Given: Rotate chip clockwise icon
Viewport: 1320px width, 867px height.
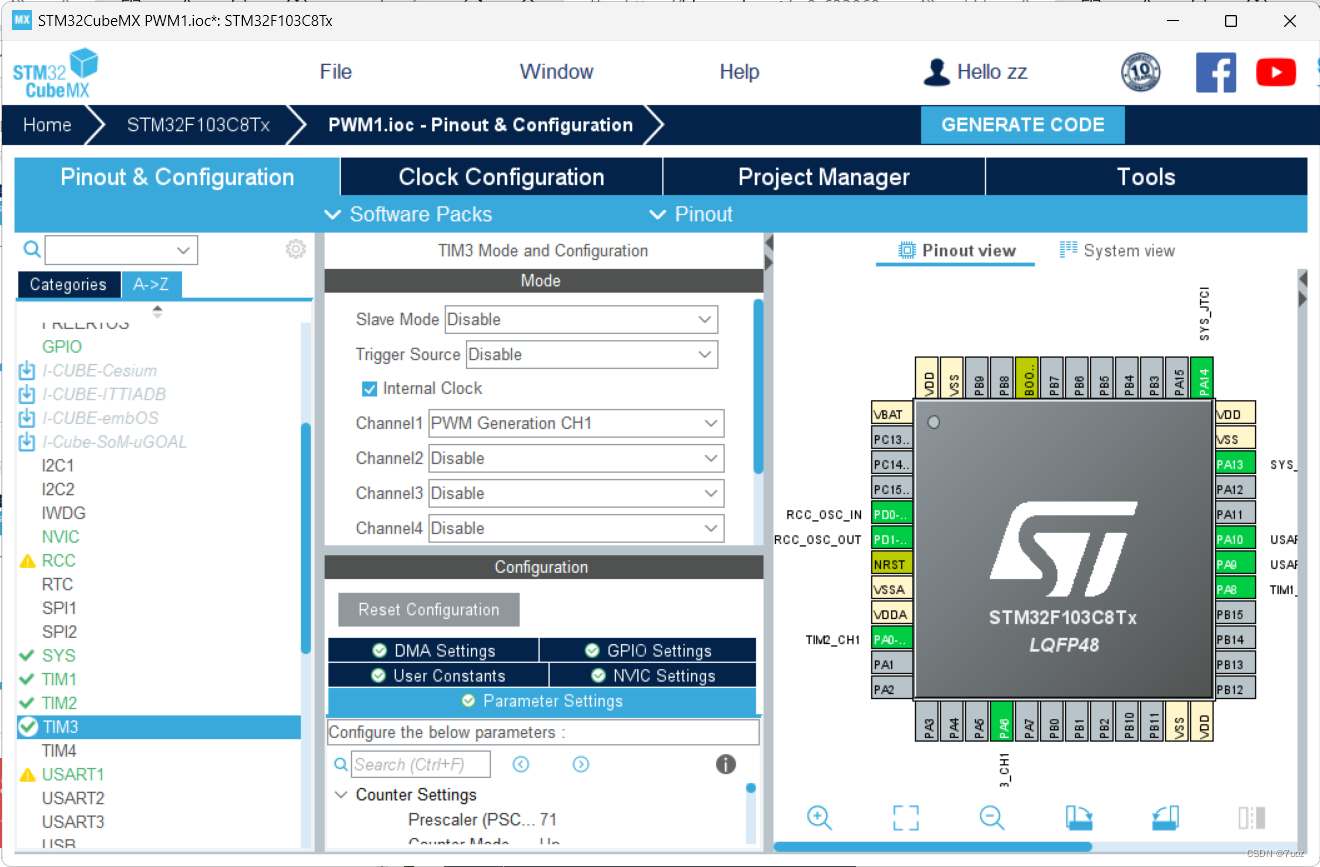Looking at the screenshot, I should pyautogui.click(x=1079, y=817).
